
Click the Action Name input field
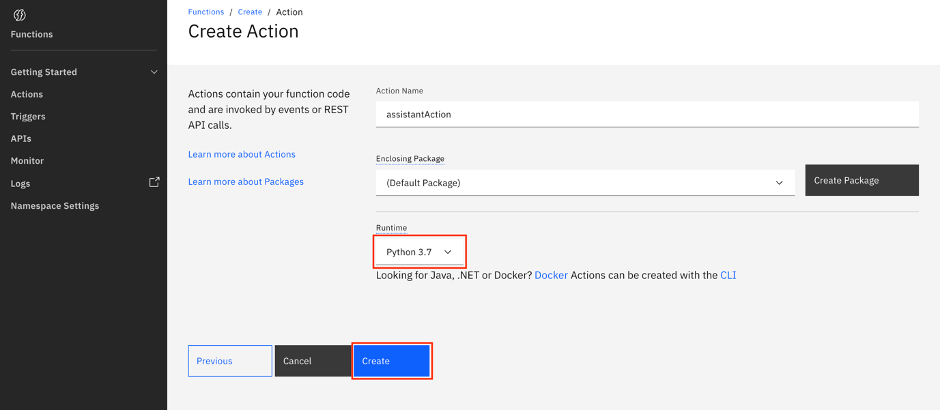coord(646,114)
